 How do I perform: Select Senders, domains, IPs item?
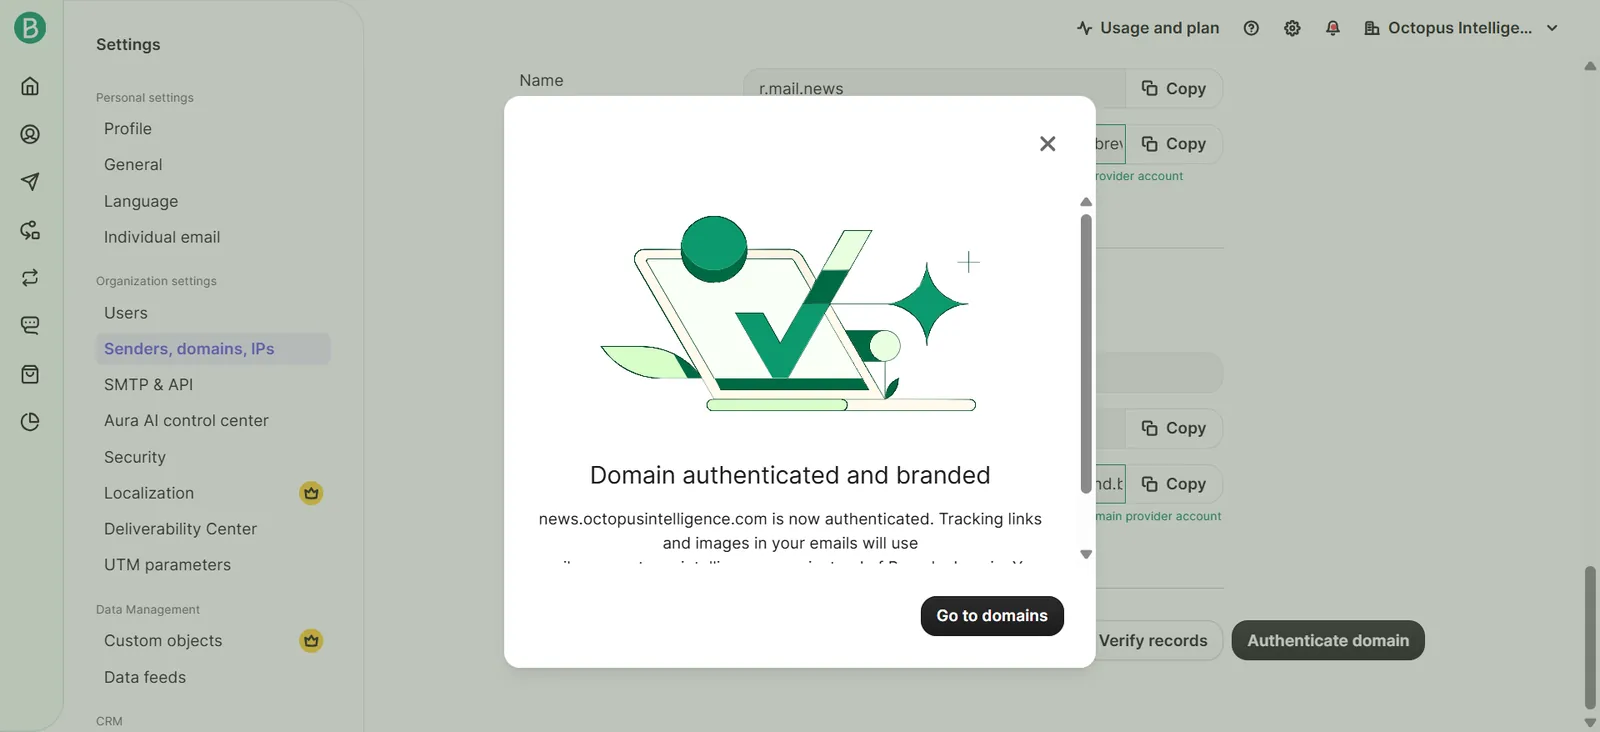pyautogui.click(x=213, y=349)
